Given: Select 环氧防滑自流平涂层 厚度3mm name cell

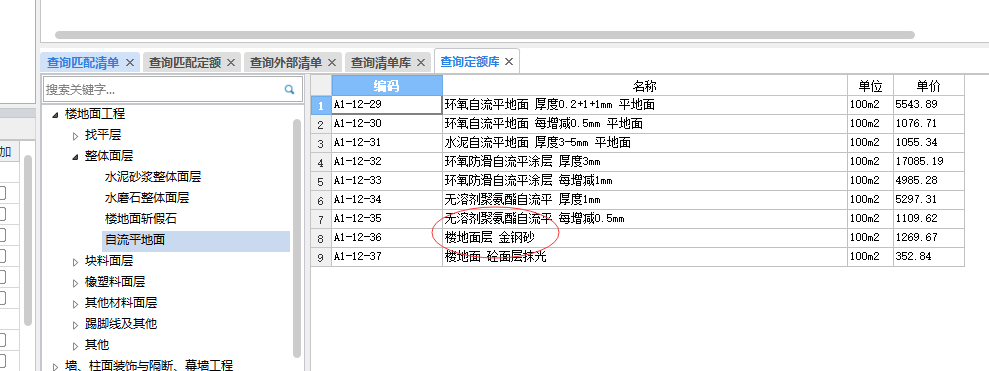Looking at the screenshot, I should coord(645,162).
